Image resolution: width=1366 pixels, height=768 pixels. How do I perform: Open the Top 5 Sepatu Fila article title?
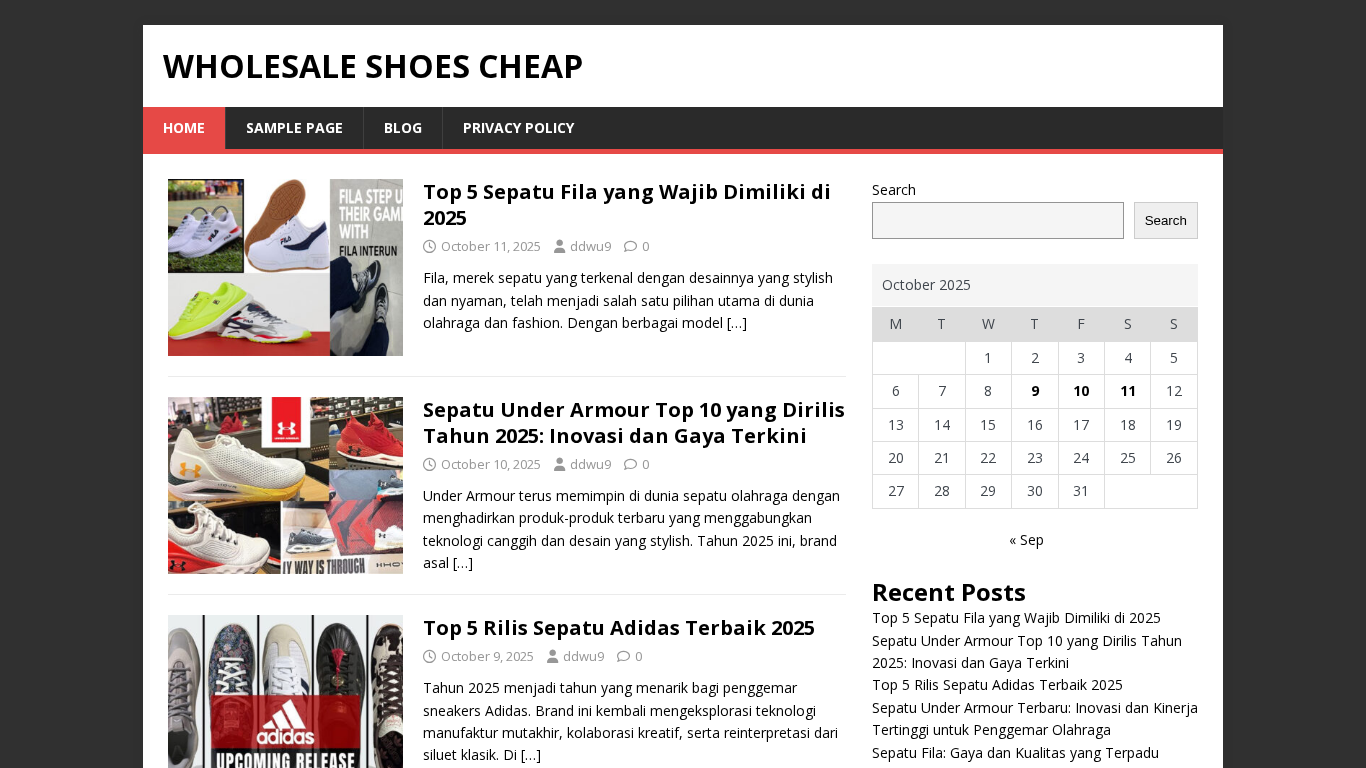pyautogui.click(x=627, y=204)
